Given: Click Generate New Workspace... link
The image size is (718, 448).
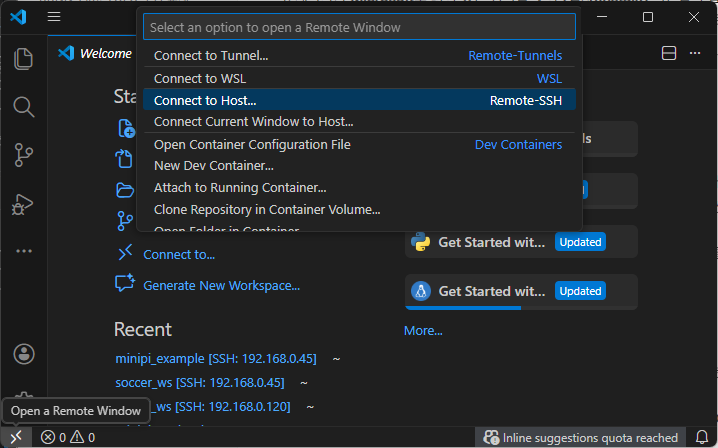Looking at the screenshot, I should [x=222, y=286].
